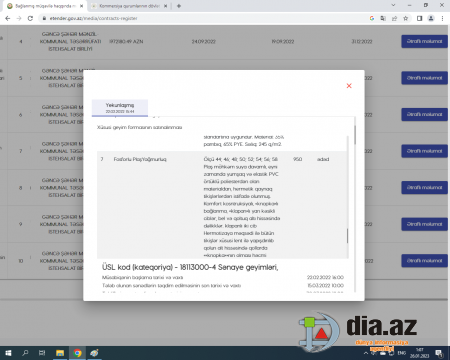Switch to the second browser tab
The image size is (450, 360).
(x=129, y=6)
